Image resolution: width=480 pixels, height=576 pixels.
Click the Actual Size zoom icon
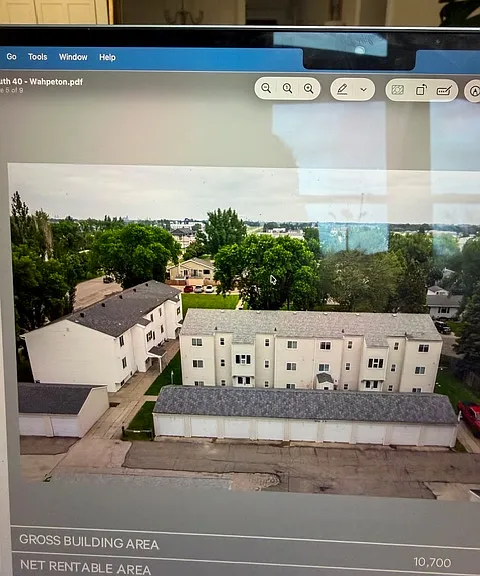pyautogui.click(x=287, y=88)
